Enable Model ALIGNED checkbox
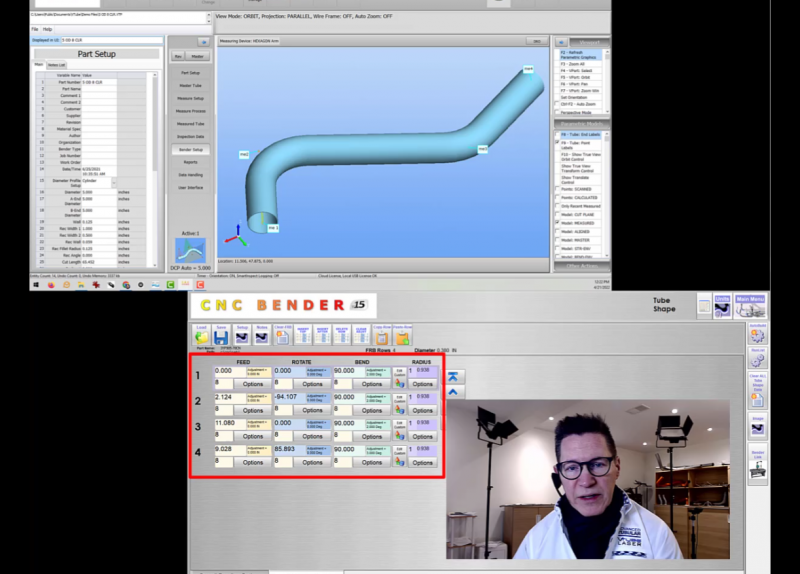This screenshot has height=574, width=800. 558,232
